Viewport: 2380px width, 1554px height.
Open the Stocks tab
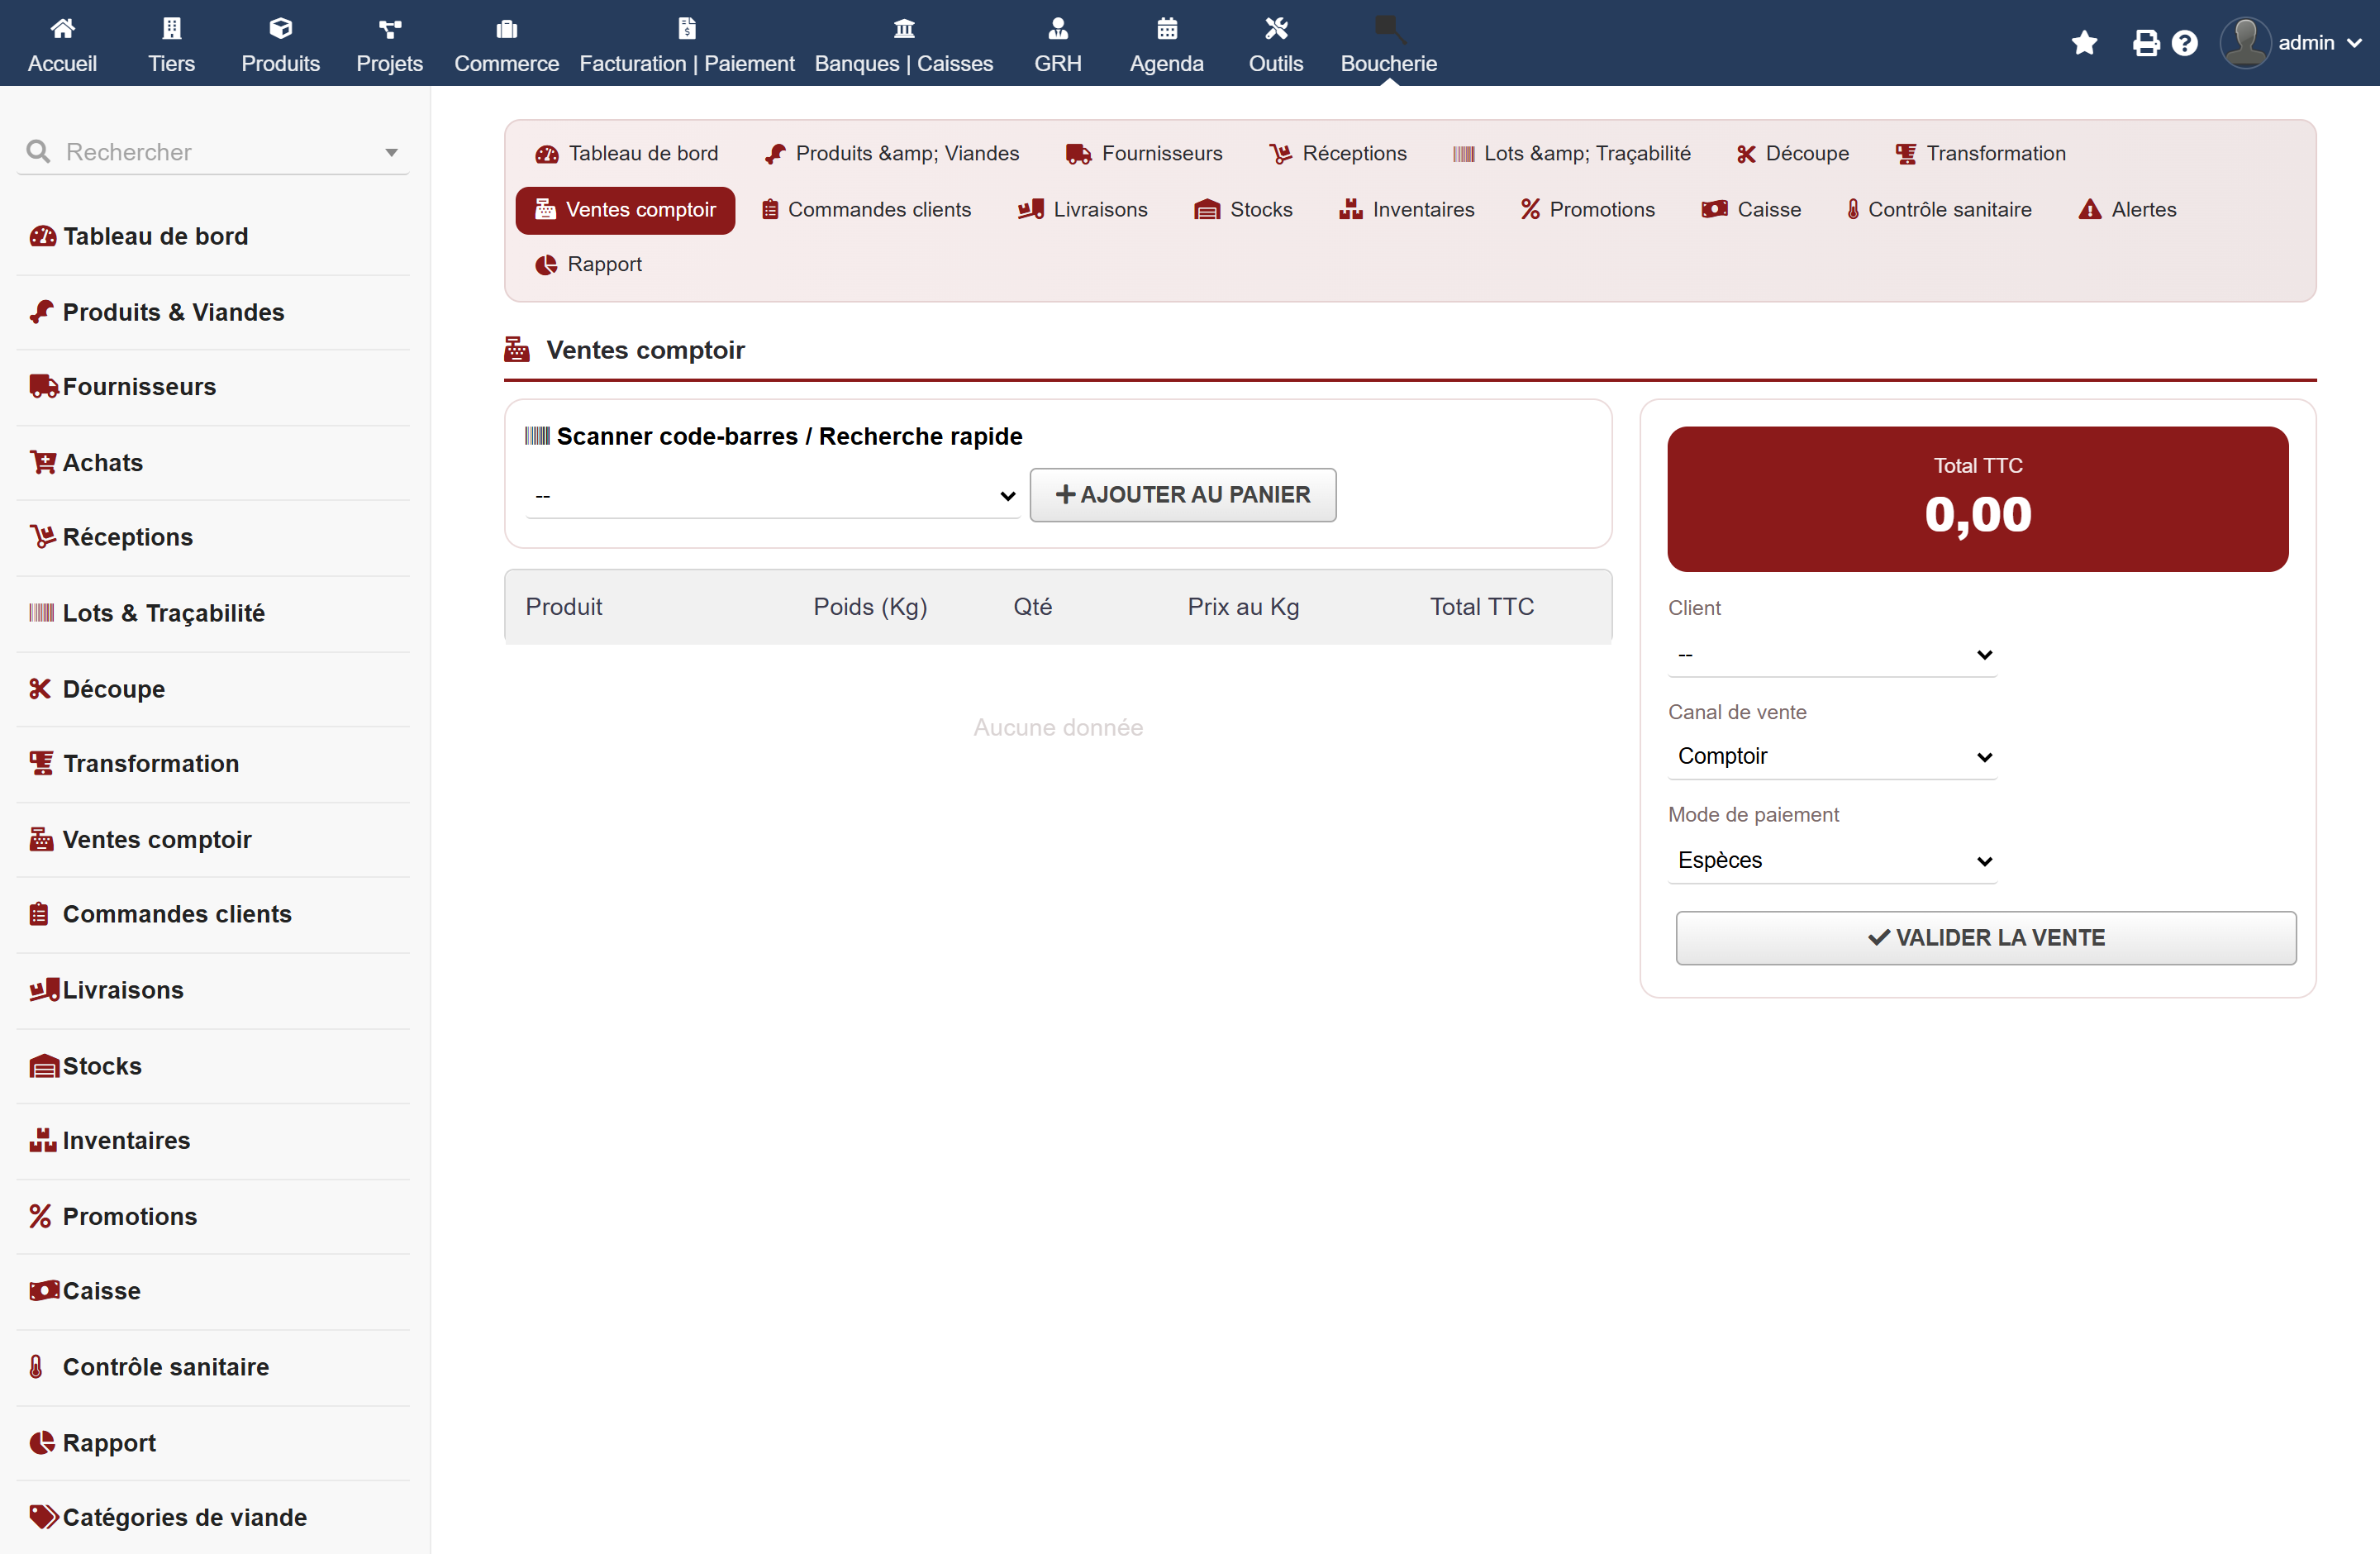coord(1243,210)
